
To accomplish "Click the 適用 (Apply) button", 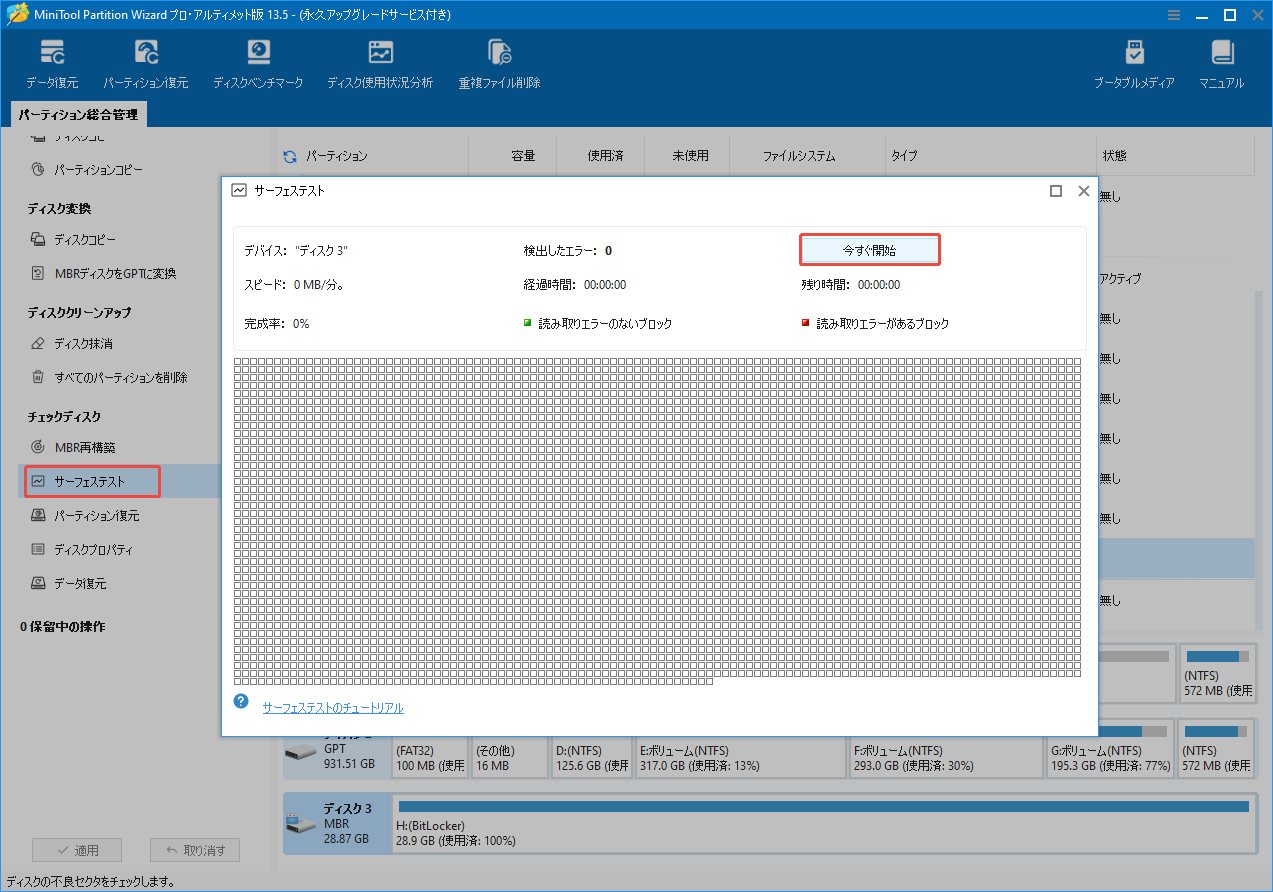I will [x=77, y=849].
